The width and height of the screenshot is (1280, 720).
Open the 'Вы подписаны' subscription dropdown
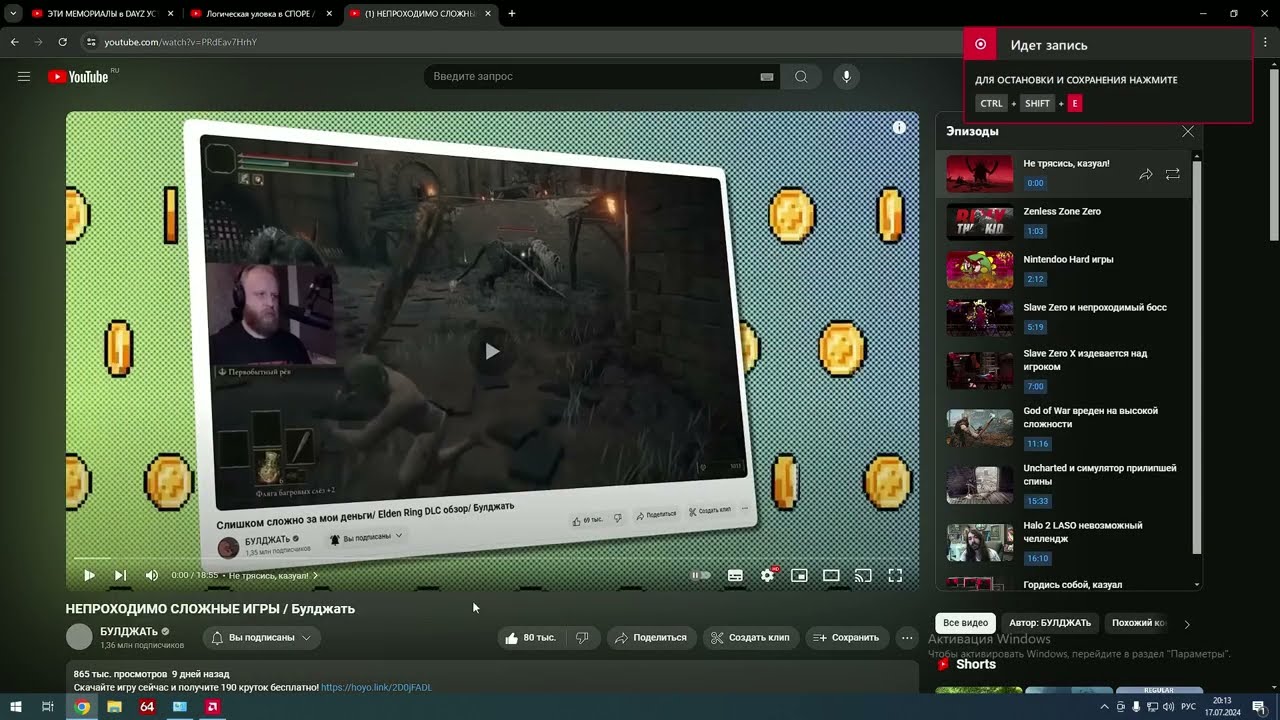point(261,638)
